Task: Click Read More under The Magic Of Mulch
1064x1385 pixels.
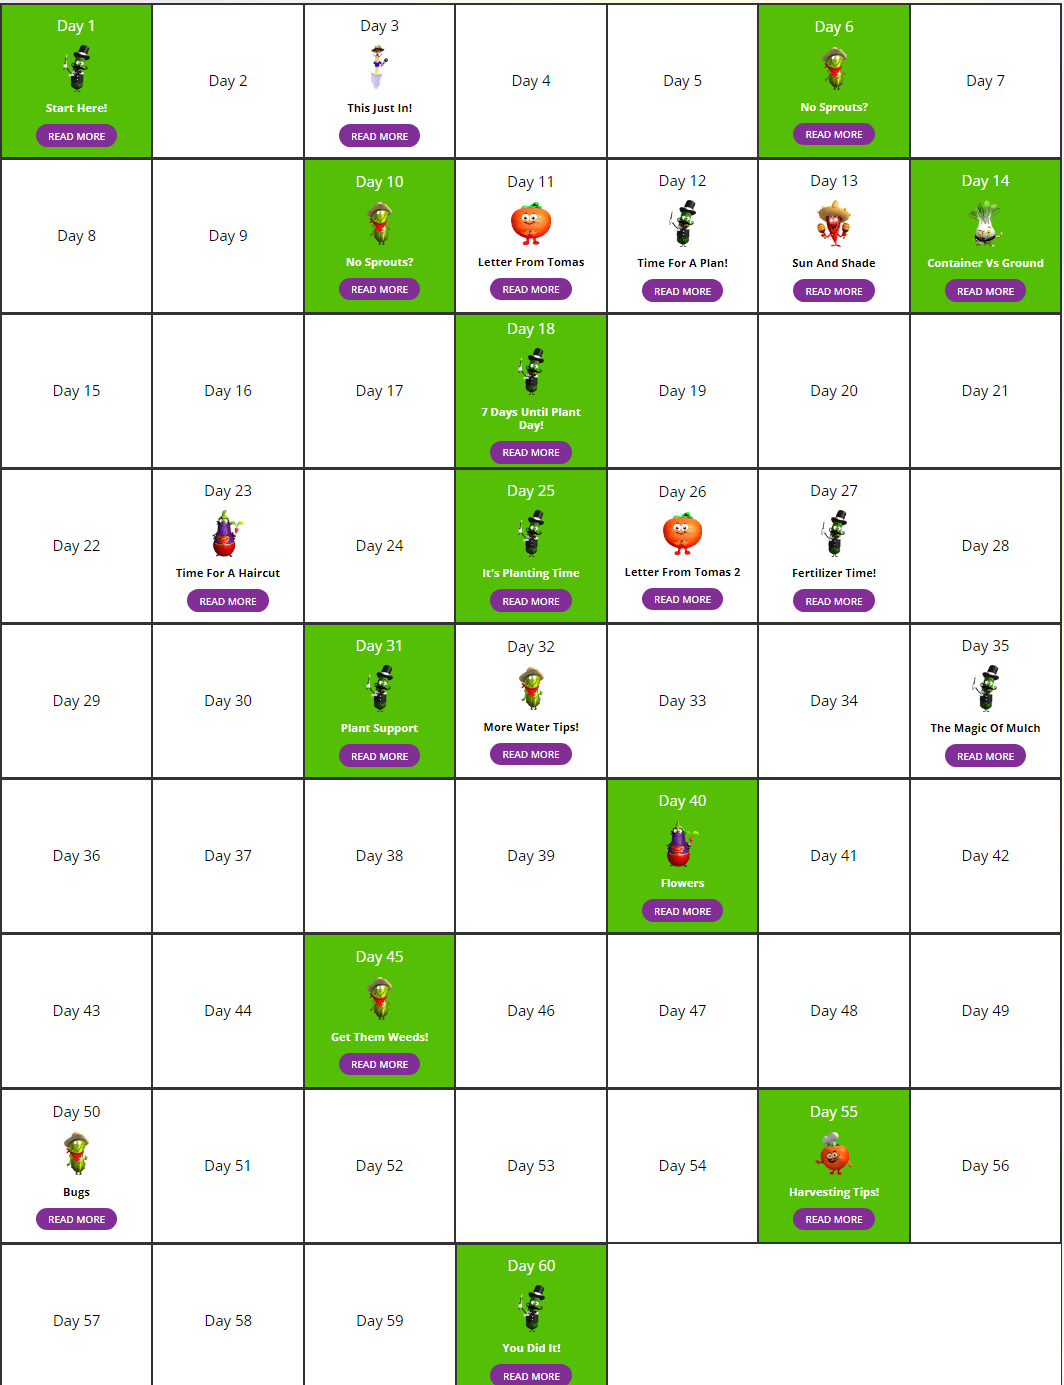Action: [x=985, y=756]
